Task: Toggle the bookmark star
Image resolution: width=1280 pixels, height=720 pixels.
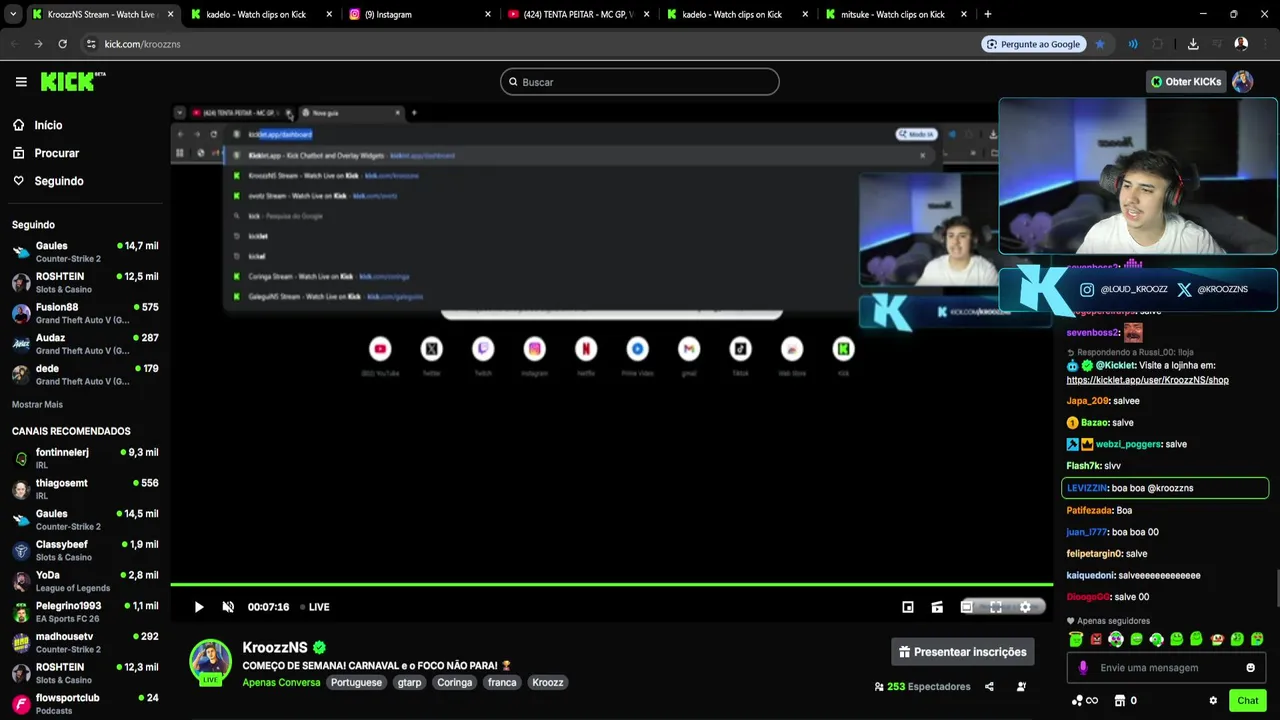Action: (x=1100, y=44)
